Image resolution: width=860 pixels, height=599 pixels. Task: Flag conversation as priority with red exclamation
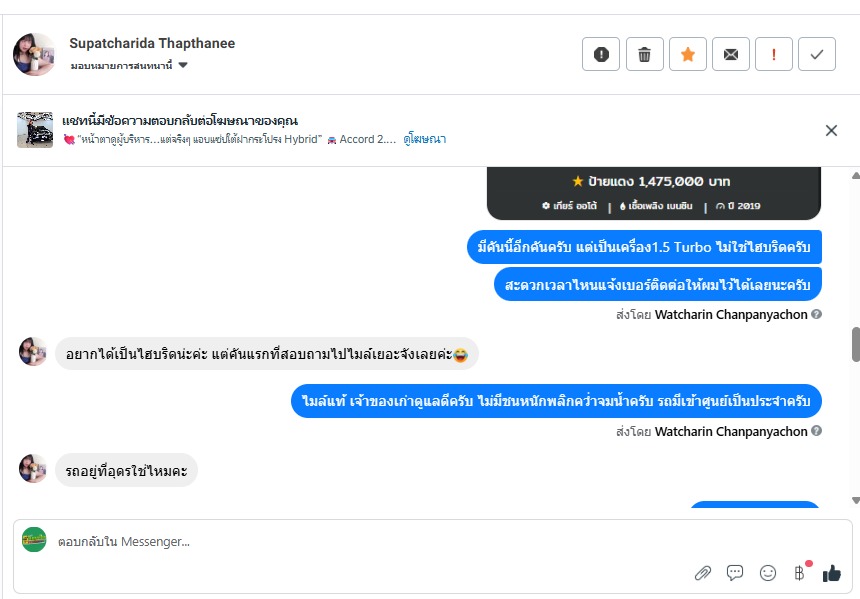click(x=774, y=54)
